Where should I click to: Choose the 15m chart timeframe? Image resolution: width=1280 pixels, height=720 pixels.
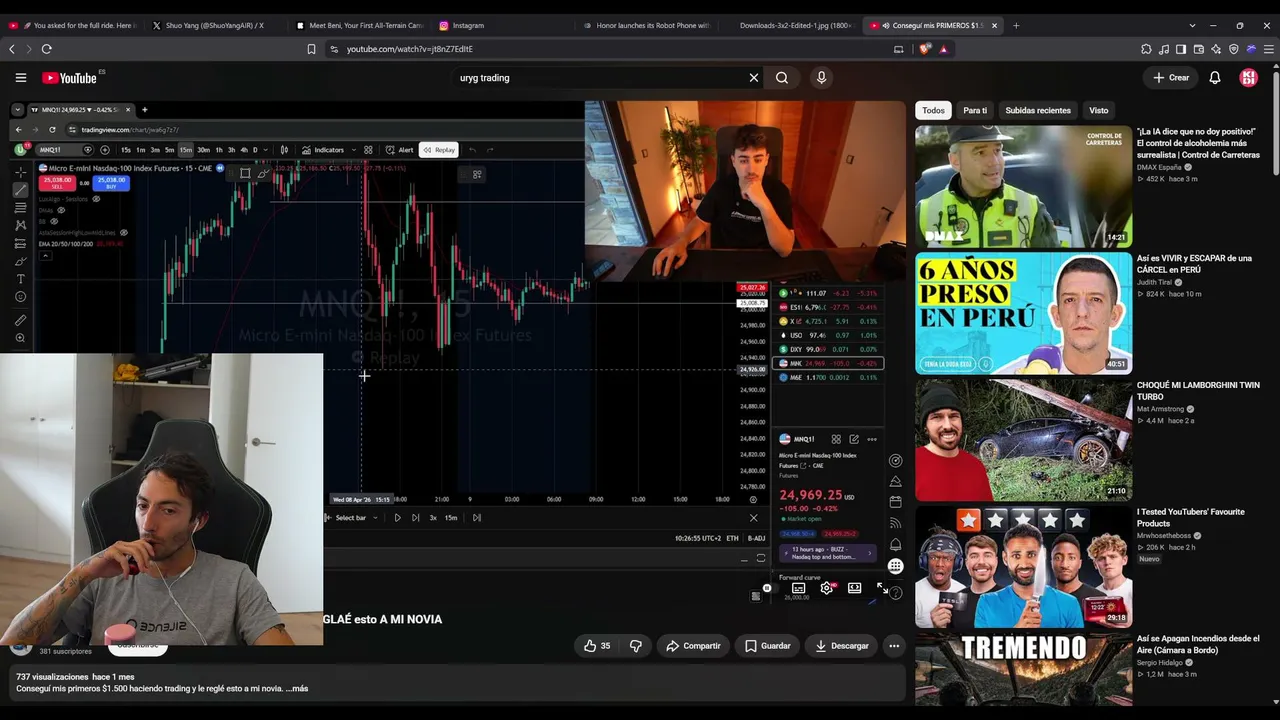point(185,150)
